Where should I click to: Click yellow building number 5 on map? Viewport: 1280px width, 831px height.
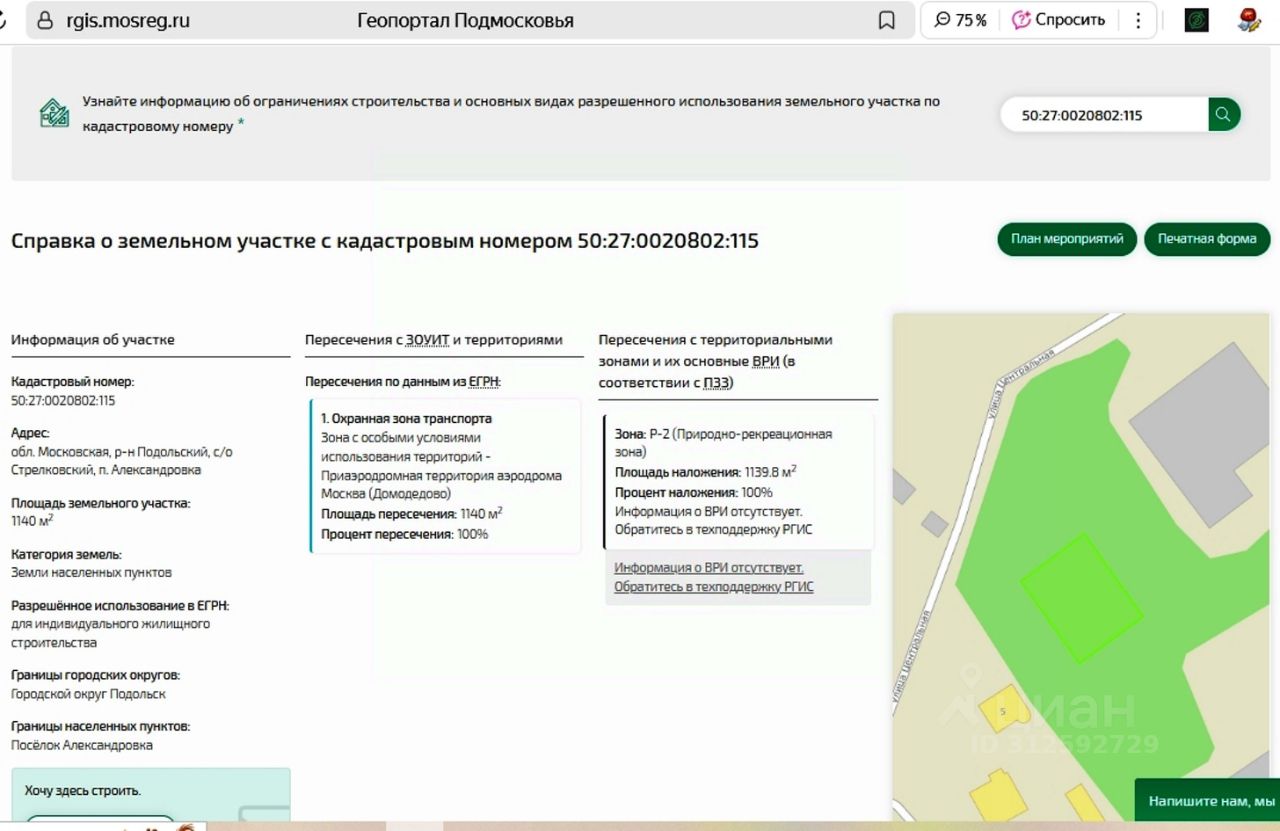click(x=1003, y=708)
